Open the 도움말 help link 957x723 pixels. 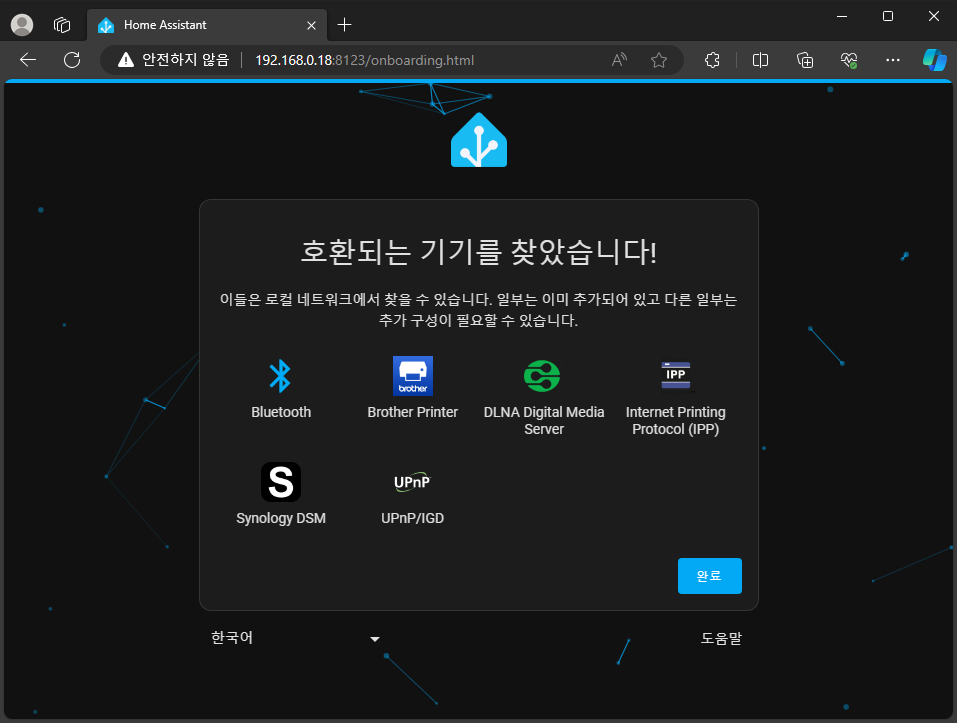(721, 638)
